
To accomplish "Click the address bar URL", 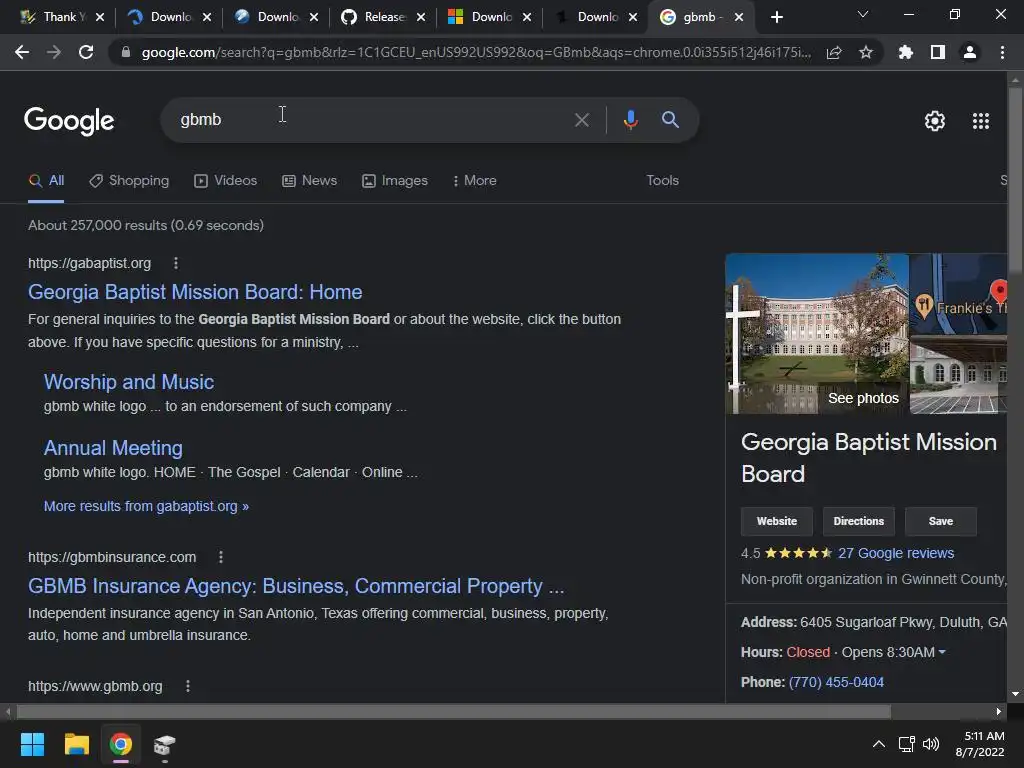I will coord(475,52).
